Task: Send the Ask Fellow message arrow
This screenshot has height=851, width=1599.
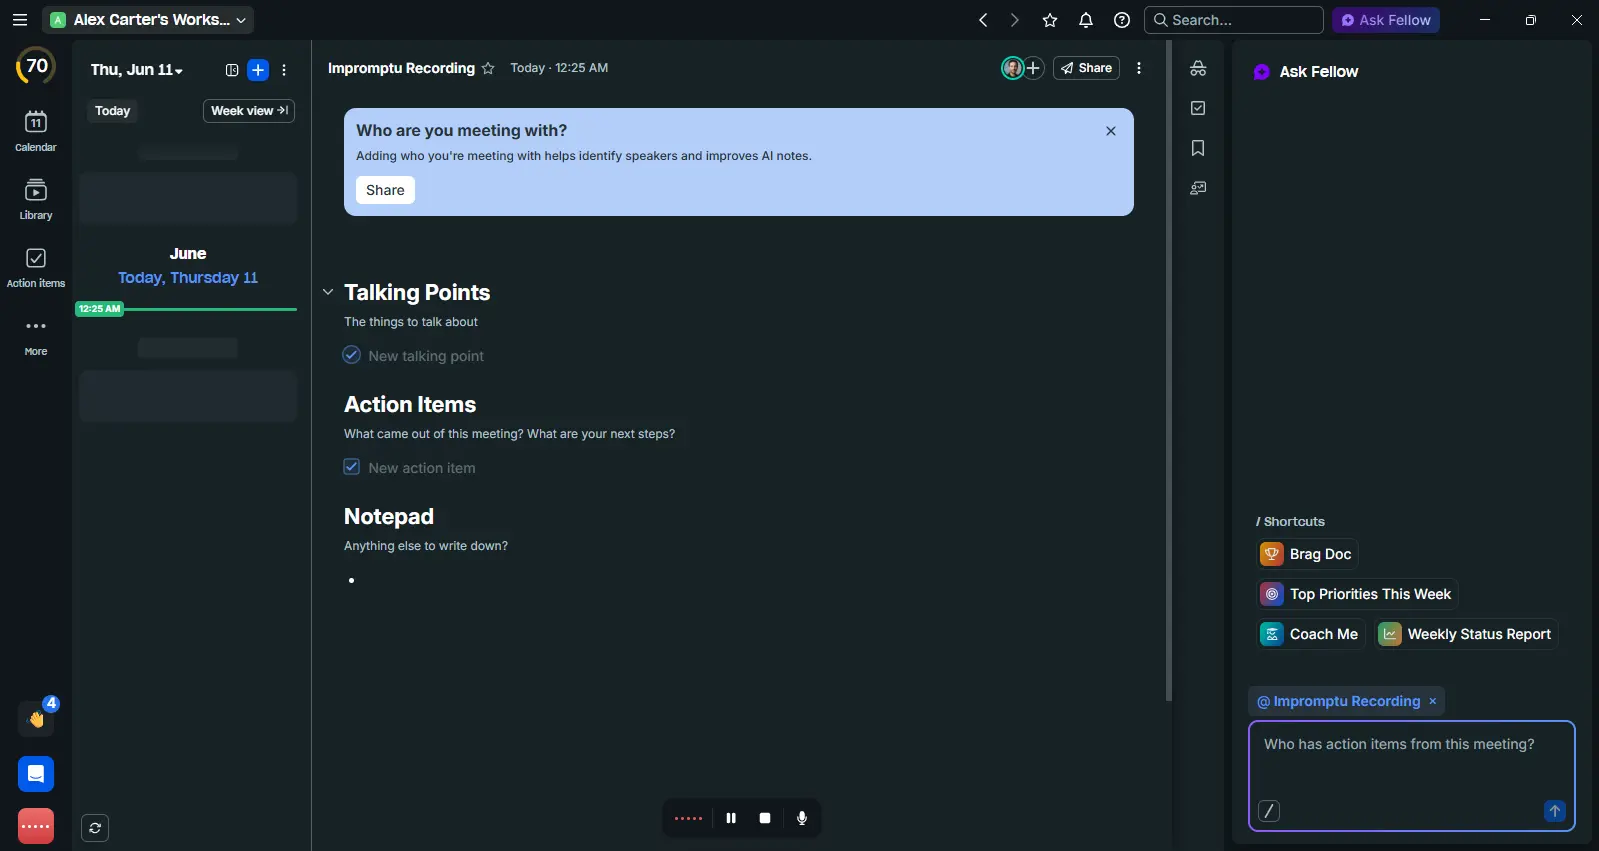Action: click(x=1555, y=811)
